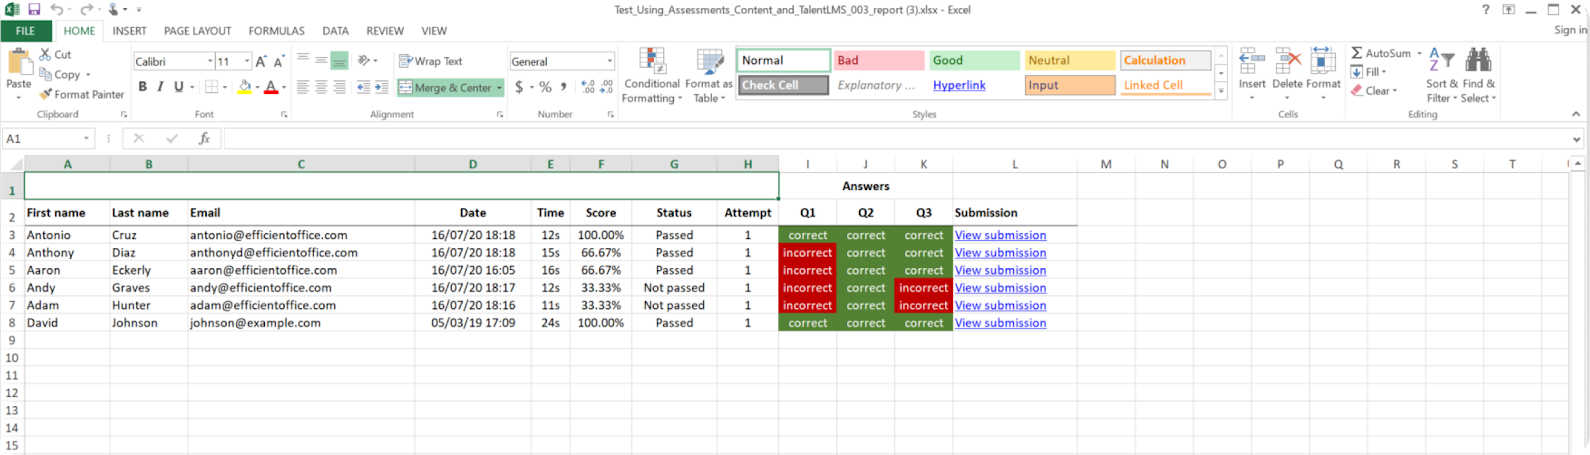Toggle Bold formatting
Image resolution: width=1590 pixels, height=455 pixels.
(x=143, y=87)
